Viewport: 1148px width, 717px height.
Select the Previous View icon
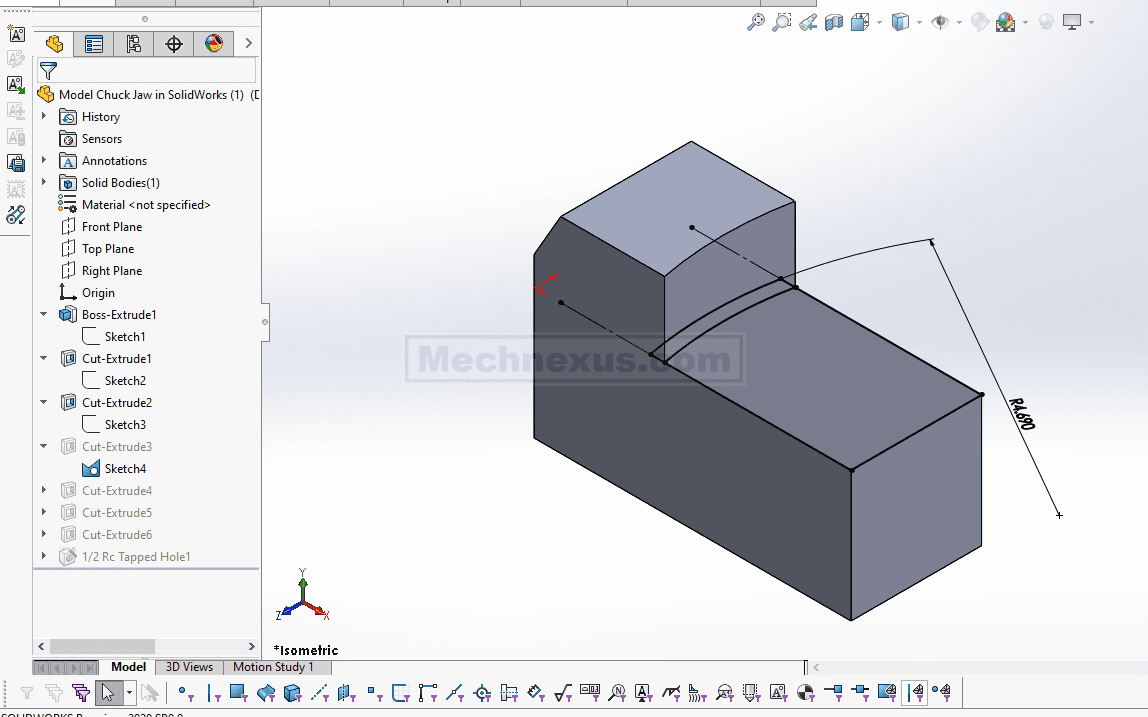808,22
